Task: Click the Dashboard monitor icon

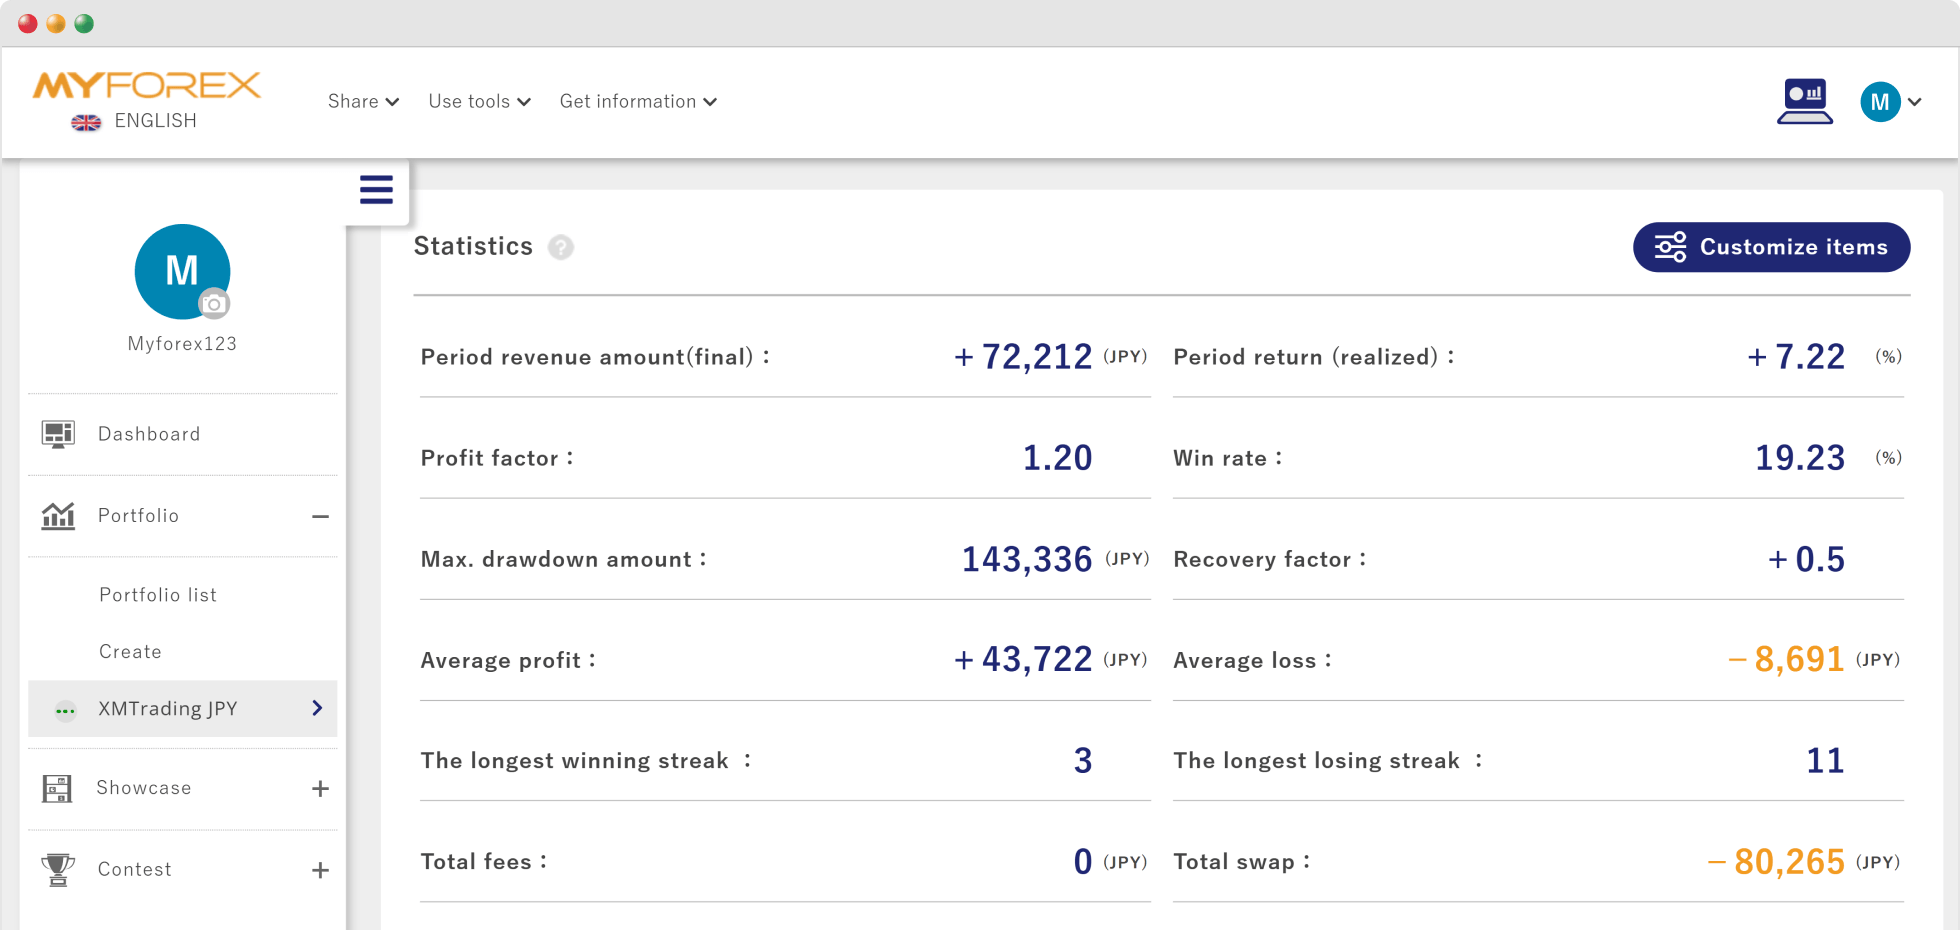Action: (58, 434)
